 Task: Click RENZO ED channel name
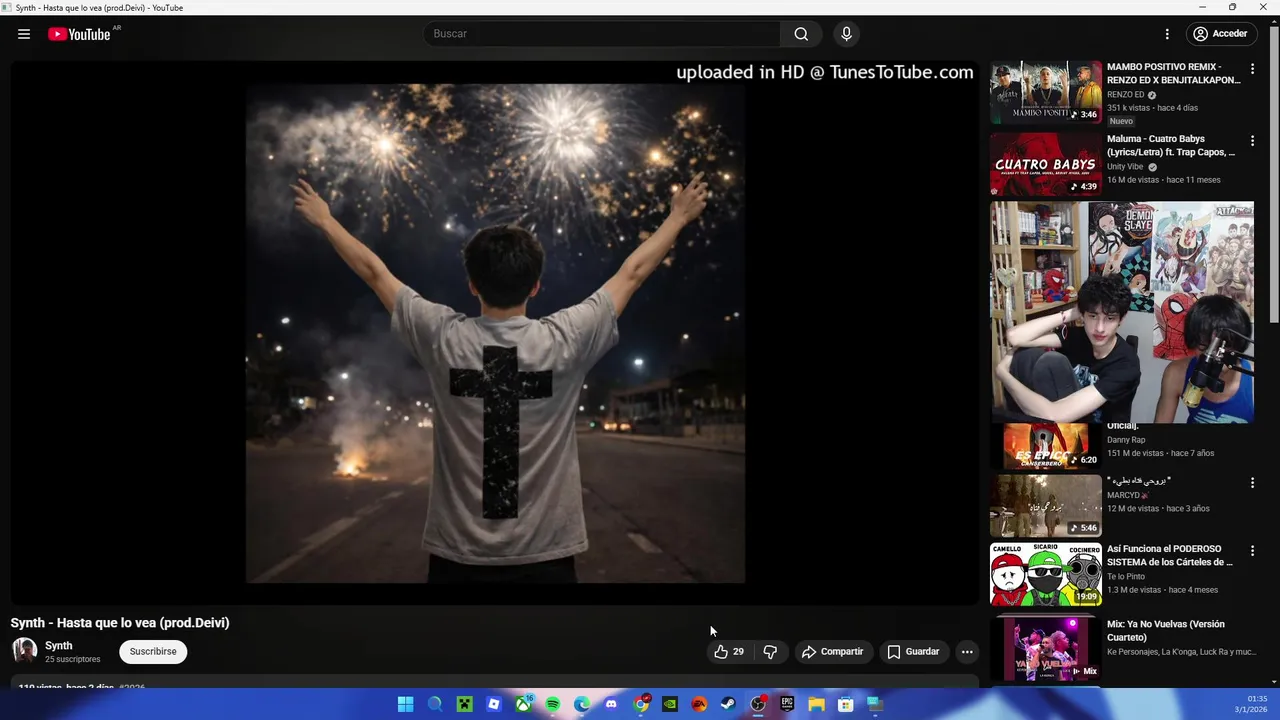click(x=1125, y=95)
